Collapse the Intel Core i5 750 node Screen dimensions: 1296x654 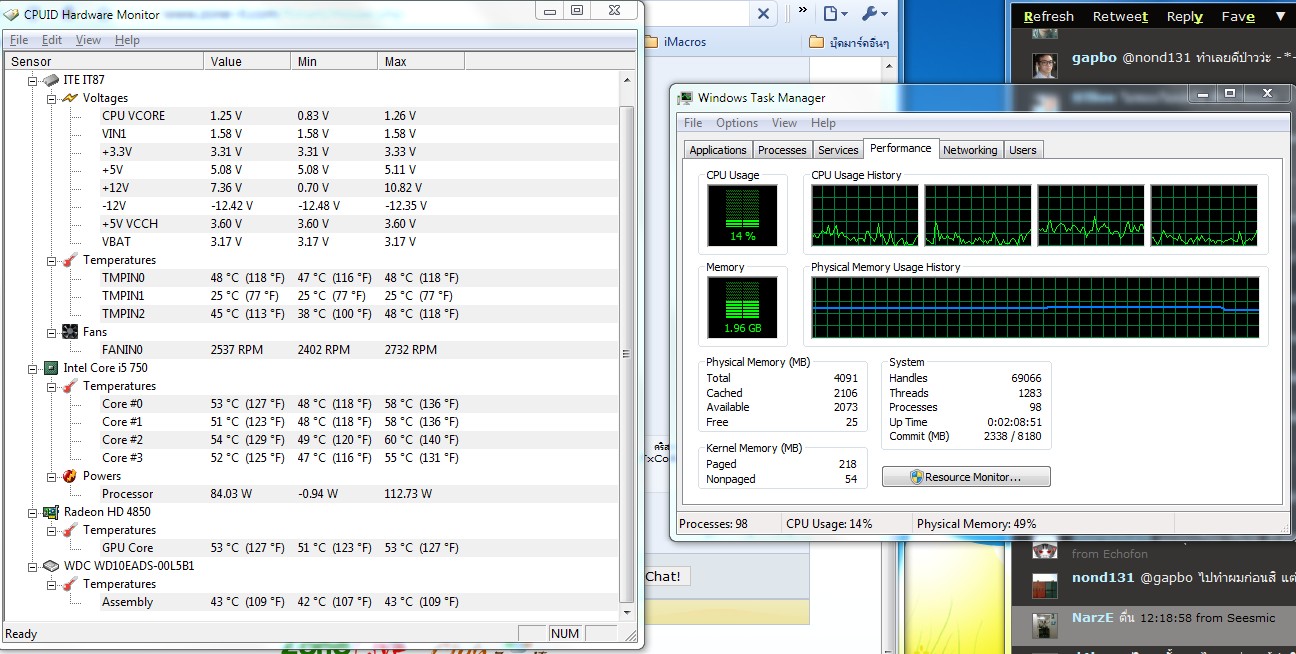tap(32, 368)
